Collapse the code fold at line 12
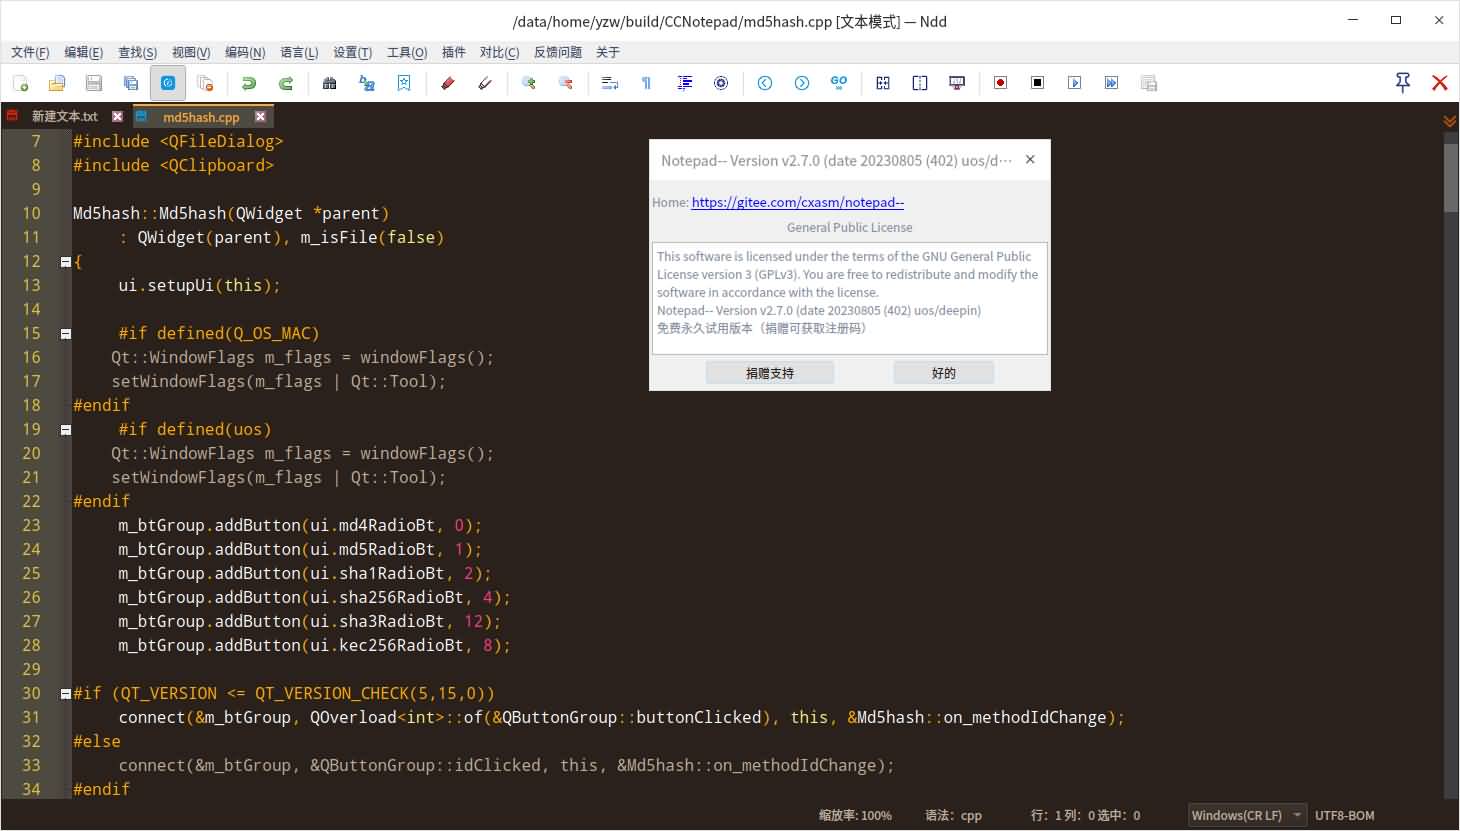Image resolution: width=1460 pixels, height=831 pixels. point(65,261)
